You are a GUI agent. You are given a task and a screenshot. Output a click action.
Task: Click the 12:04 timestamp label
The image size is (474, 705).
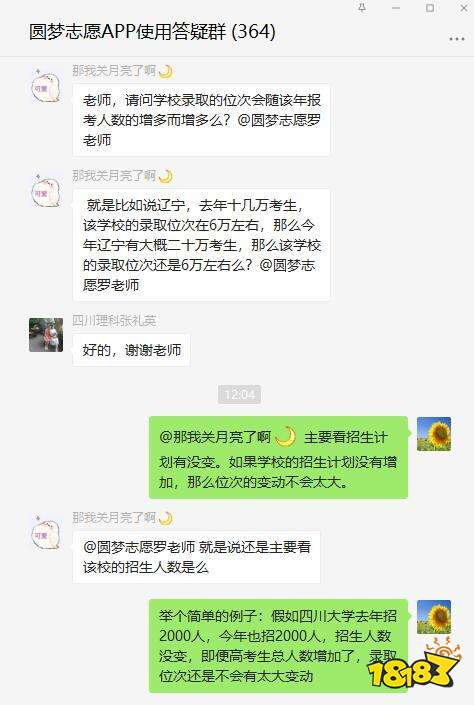click(x=240, y=395)
